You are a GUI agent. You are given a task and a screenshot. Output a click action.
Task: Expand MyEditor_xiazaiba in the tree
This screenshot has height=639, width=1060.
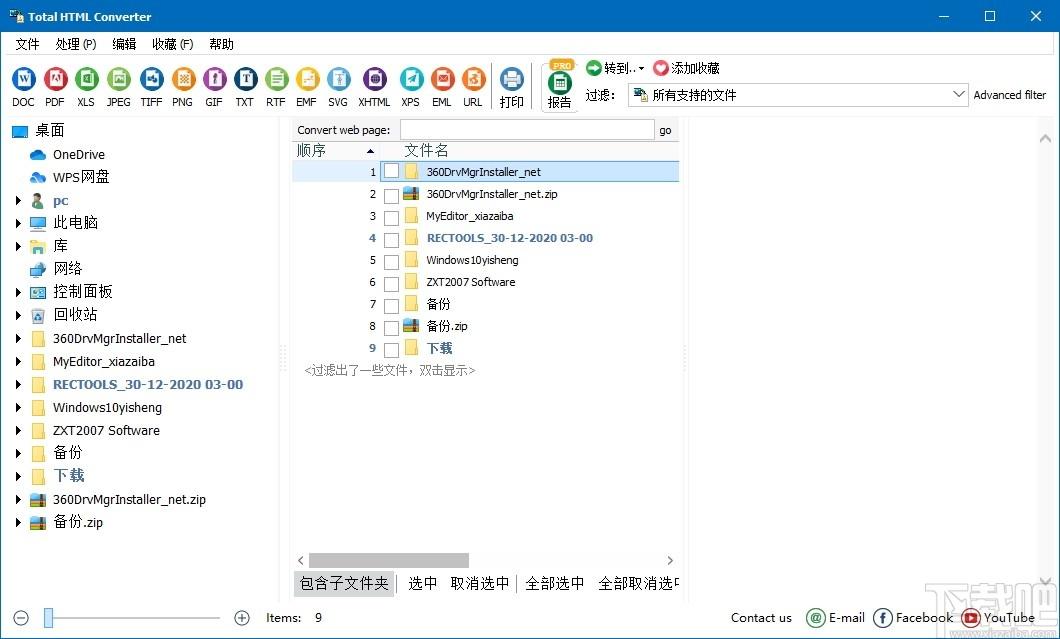pyautogui.click(x=18, y=362)
